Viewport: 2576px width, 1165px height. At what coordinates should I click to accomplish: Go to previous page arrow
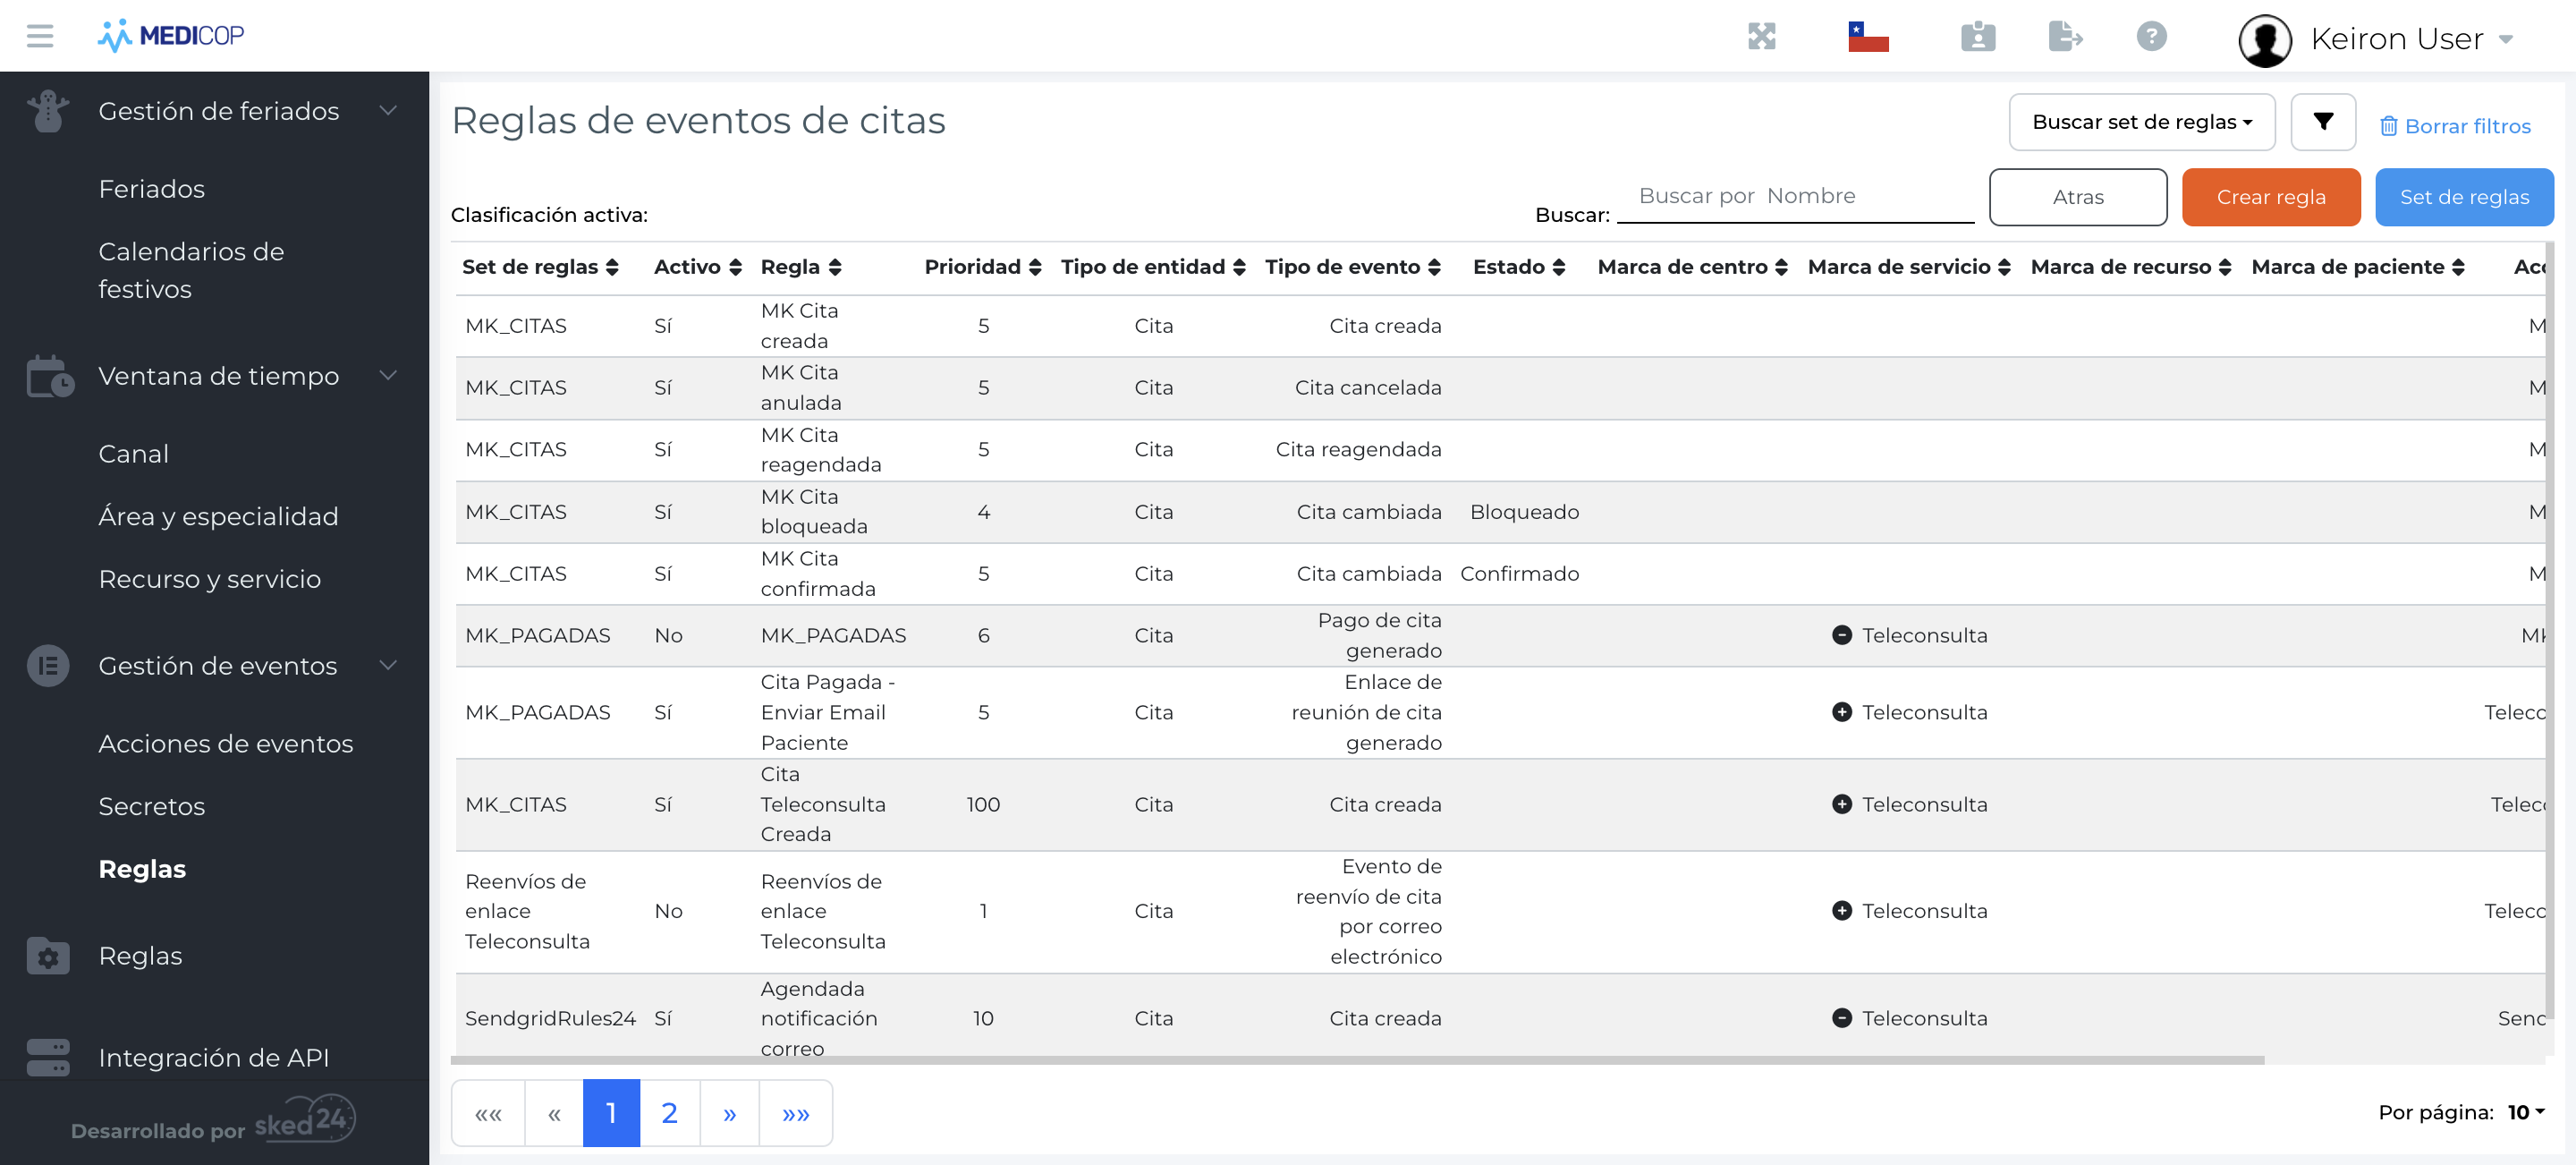(554, 1113)
